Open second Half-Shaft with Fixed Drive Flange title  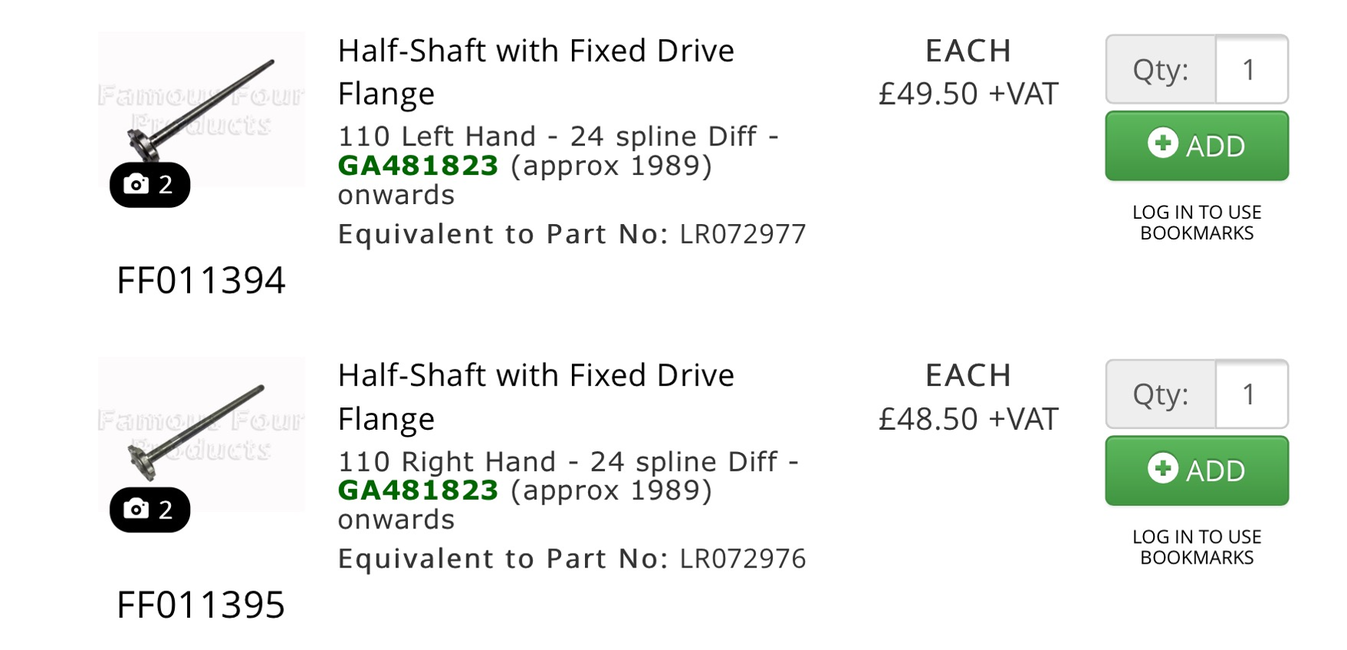pos(536,397)
